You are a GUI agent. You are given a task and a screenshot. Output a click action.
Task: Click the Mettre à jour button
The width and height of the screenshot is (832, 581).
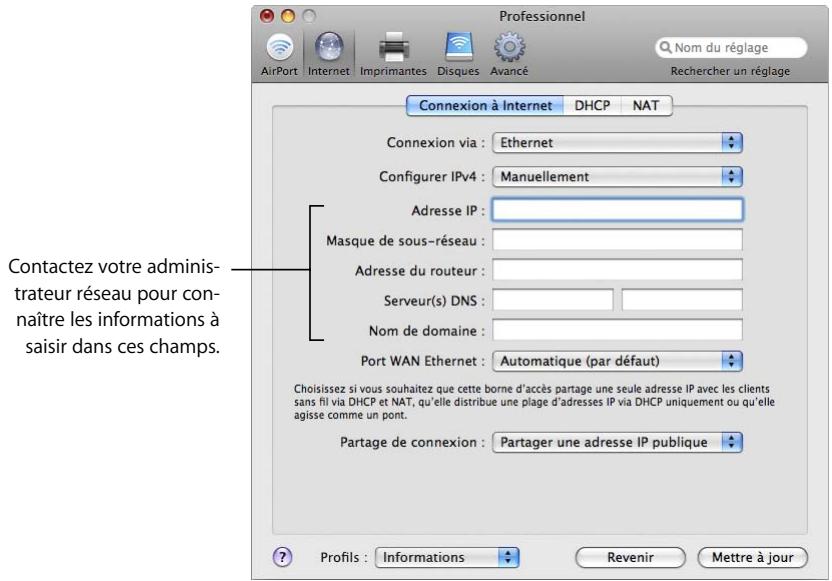pyautogui.click(x=752, y=557)
